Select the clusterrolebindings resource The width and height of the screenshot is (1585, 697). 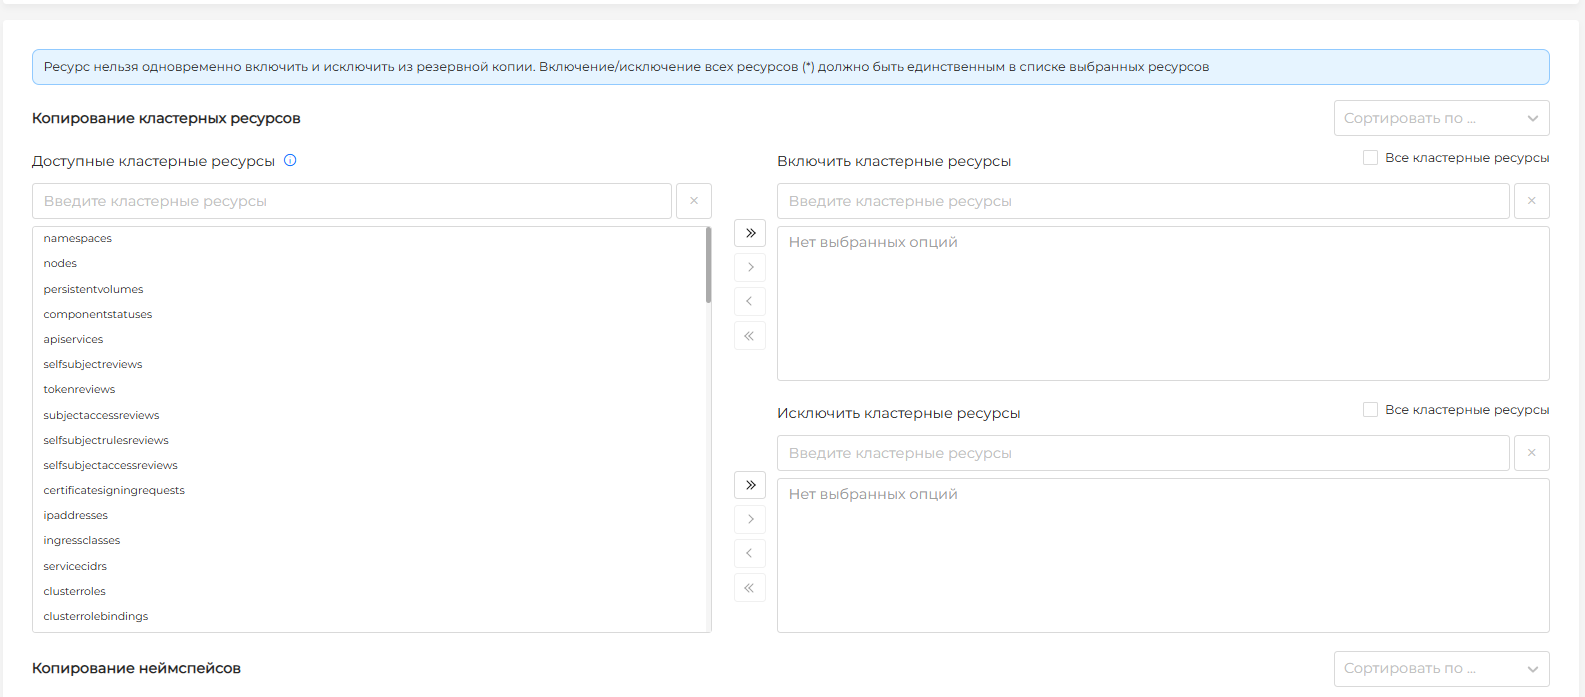tap(369, 616)
